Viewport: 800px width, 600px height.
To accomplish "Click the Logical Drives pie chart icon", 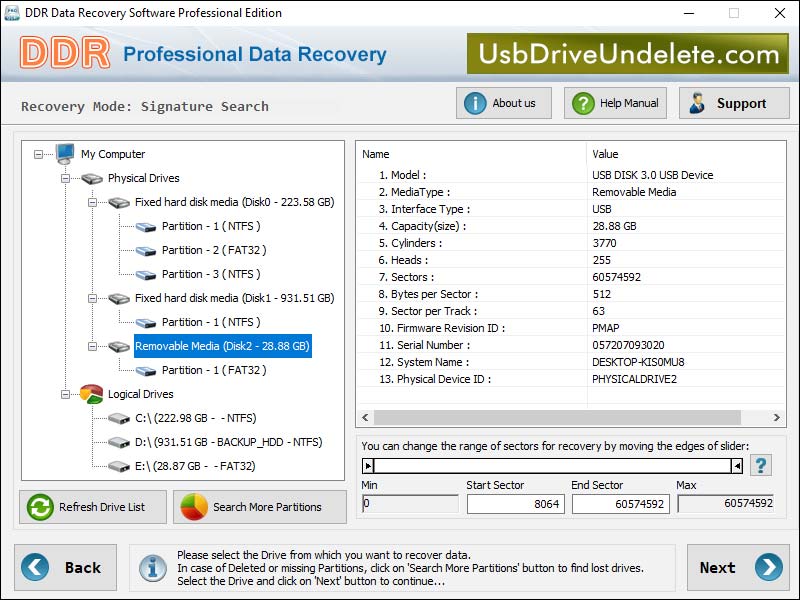I will (92, 394).
